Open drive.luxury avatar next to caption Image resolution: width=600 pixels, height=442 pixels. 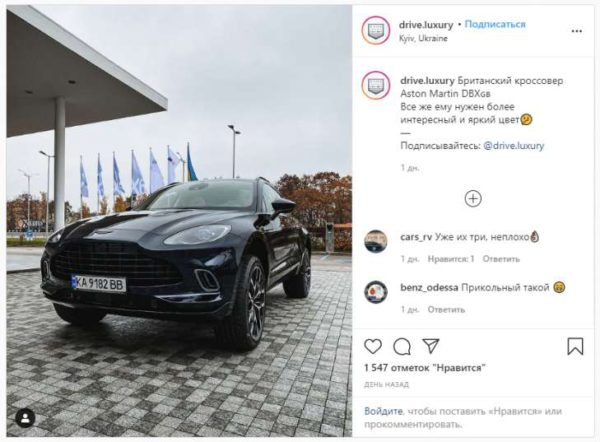pyautogui.click(x=376, y=85)
